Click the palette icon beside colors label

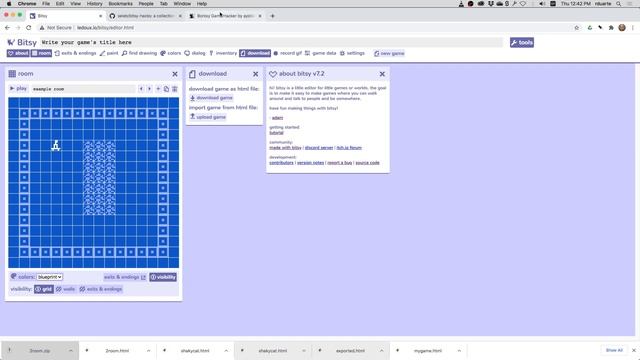pos(13,277)
